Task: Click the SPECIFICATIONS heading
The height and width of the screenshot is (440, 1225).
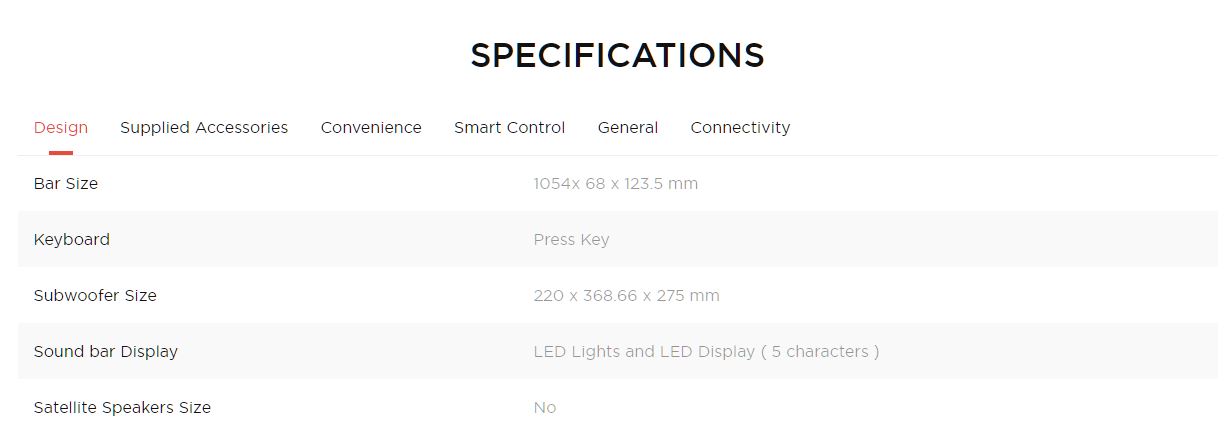Action: [x=617, y=56]
